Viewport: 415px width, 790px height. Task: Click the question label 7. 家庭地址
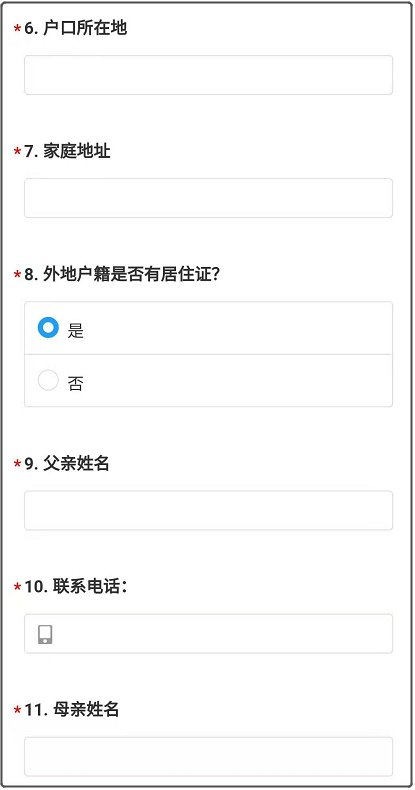pyautogui.click(x=67, y=151)
